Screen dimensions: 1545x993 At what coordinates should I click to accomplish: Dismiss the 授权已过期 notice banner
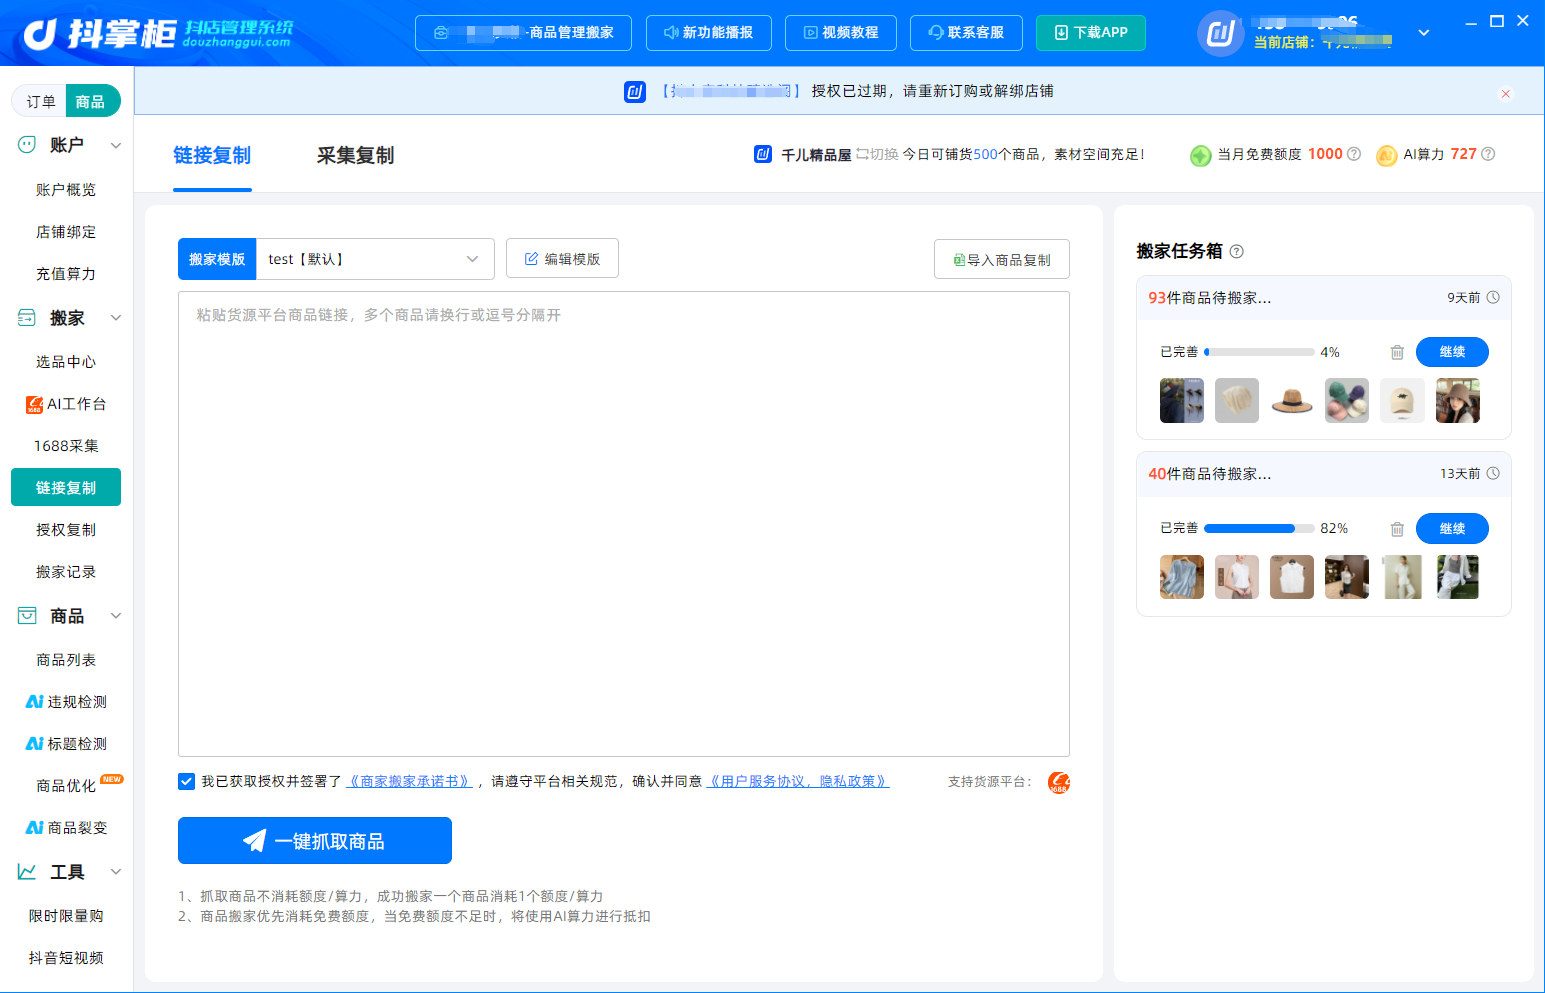coord(1505,93)
